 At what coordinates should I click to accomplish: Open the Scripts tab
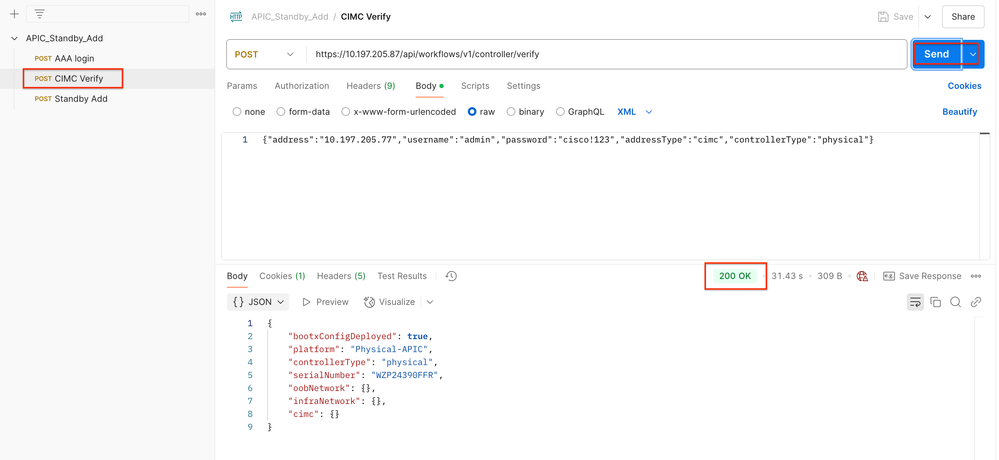[x=475, y=85]
